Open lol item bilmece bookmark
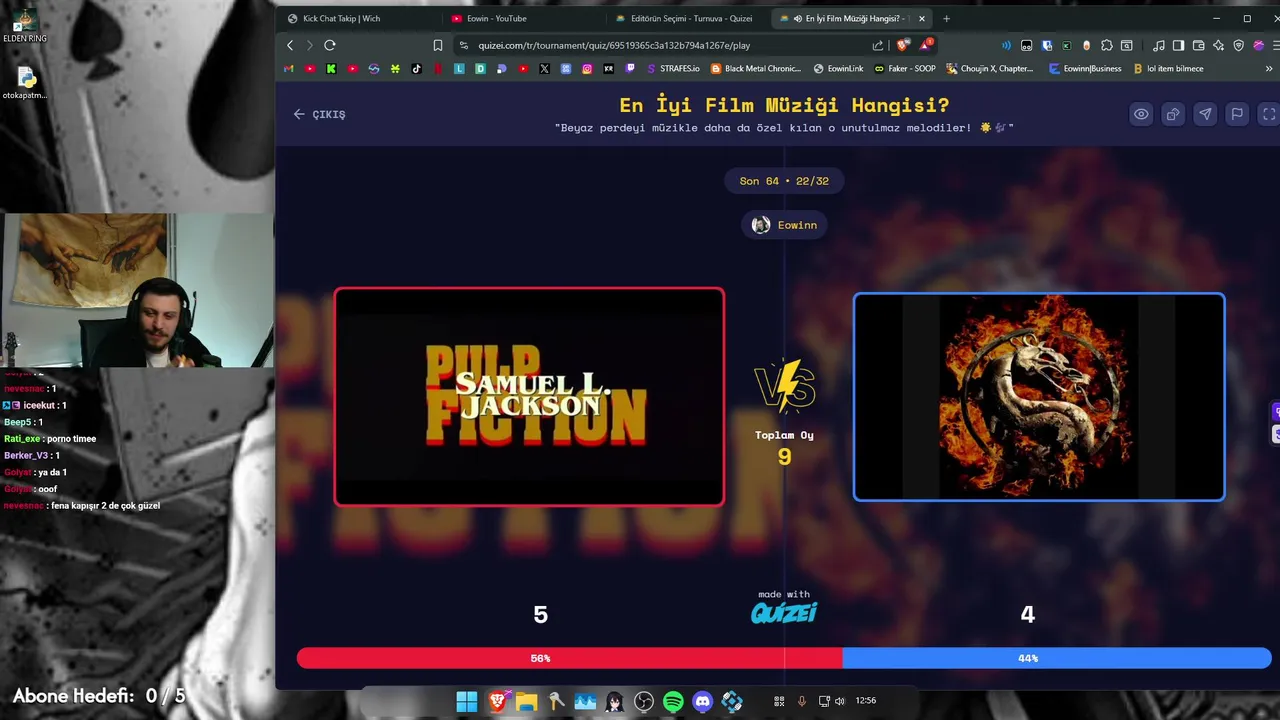Screen dimensions: 1280x720 tap(1168, 69)
